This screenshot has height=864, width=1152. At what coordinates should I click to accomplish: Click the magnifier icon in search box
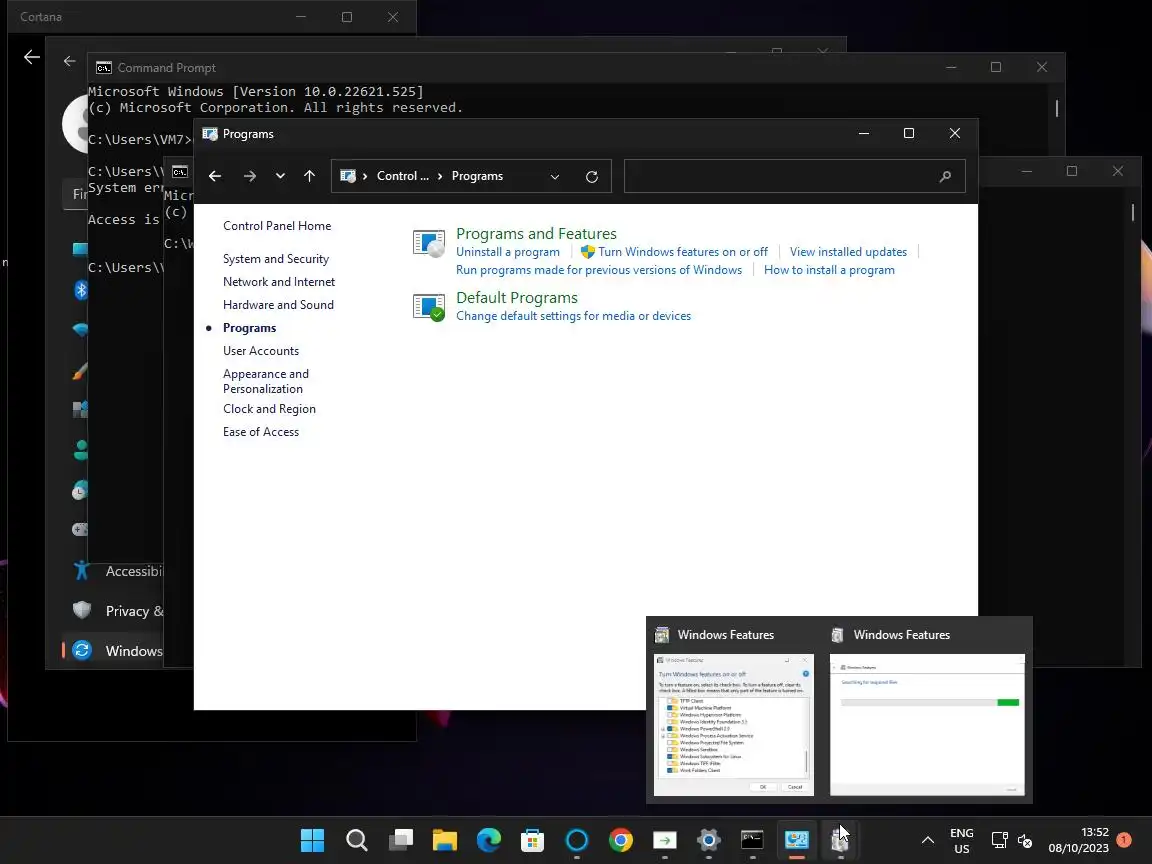coord(946,176)
